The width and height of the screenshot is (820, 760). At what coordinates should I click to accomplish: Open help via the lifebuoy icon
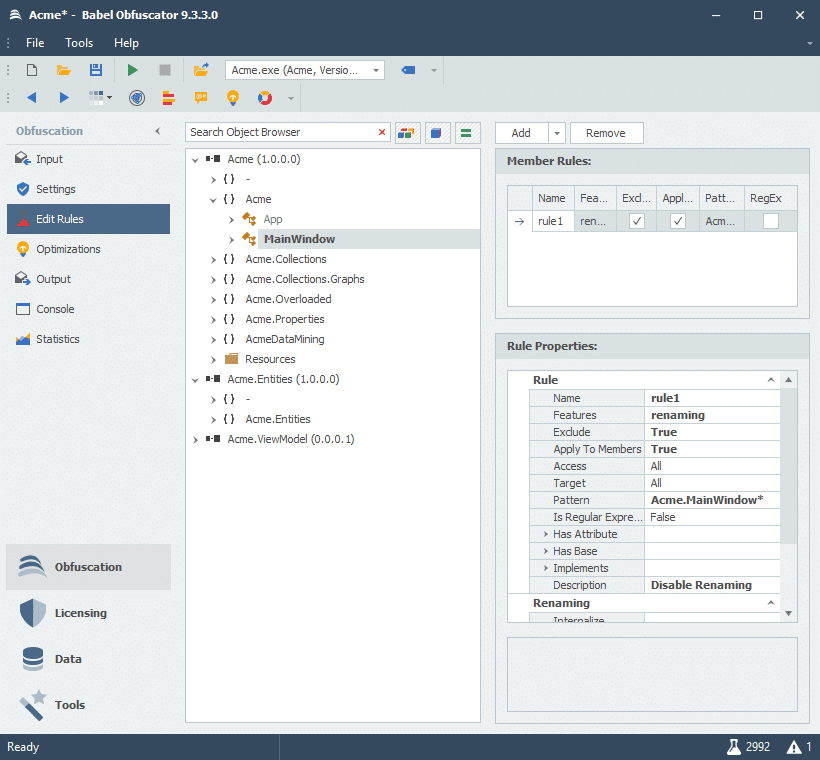[265, 98]
